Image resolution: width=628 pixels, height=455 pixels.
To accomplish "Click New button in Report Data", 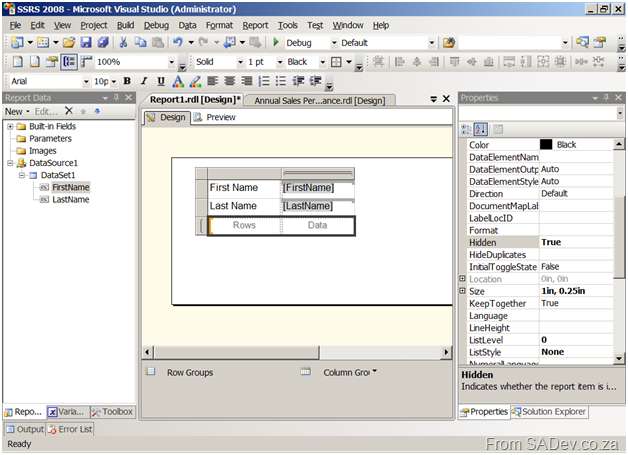I will 17,111.
